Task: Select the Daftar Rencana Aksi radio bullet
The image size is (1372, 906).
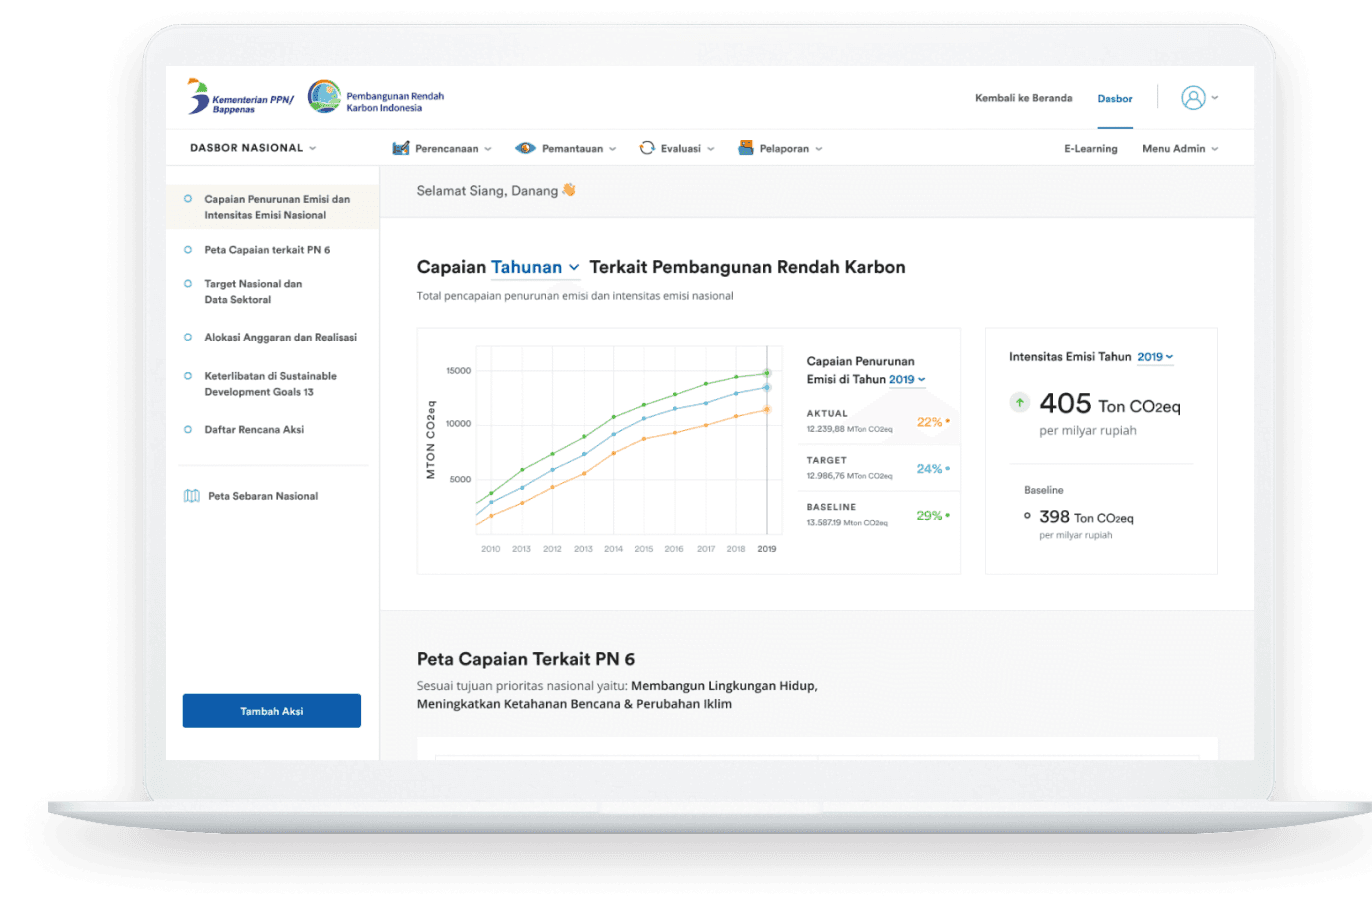Action: (x=189, y=429)
